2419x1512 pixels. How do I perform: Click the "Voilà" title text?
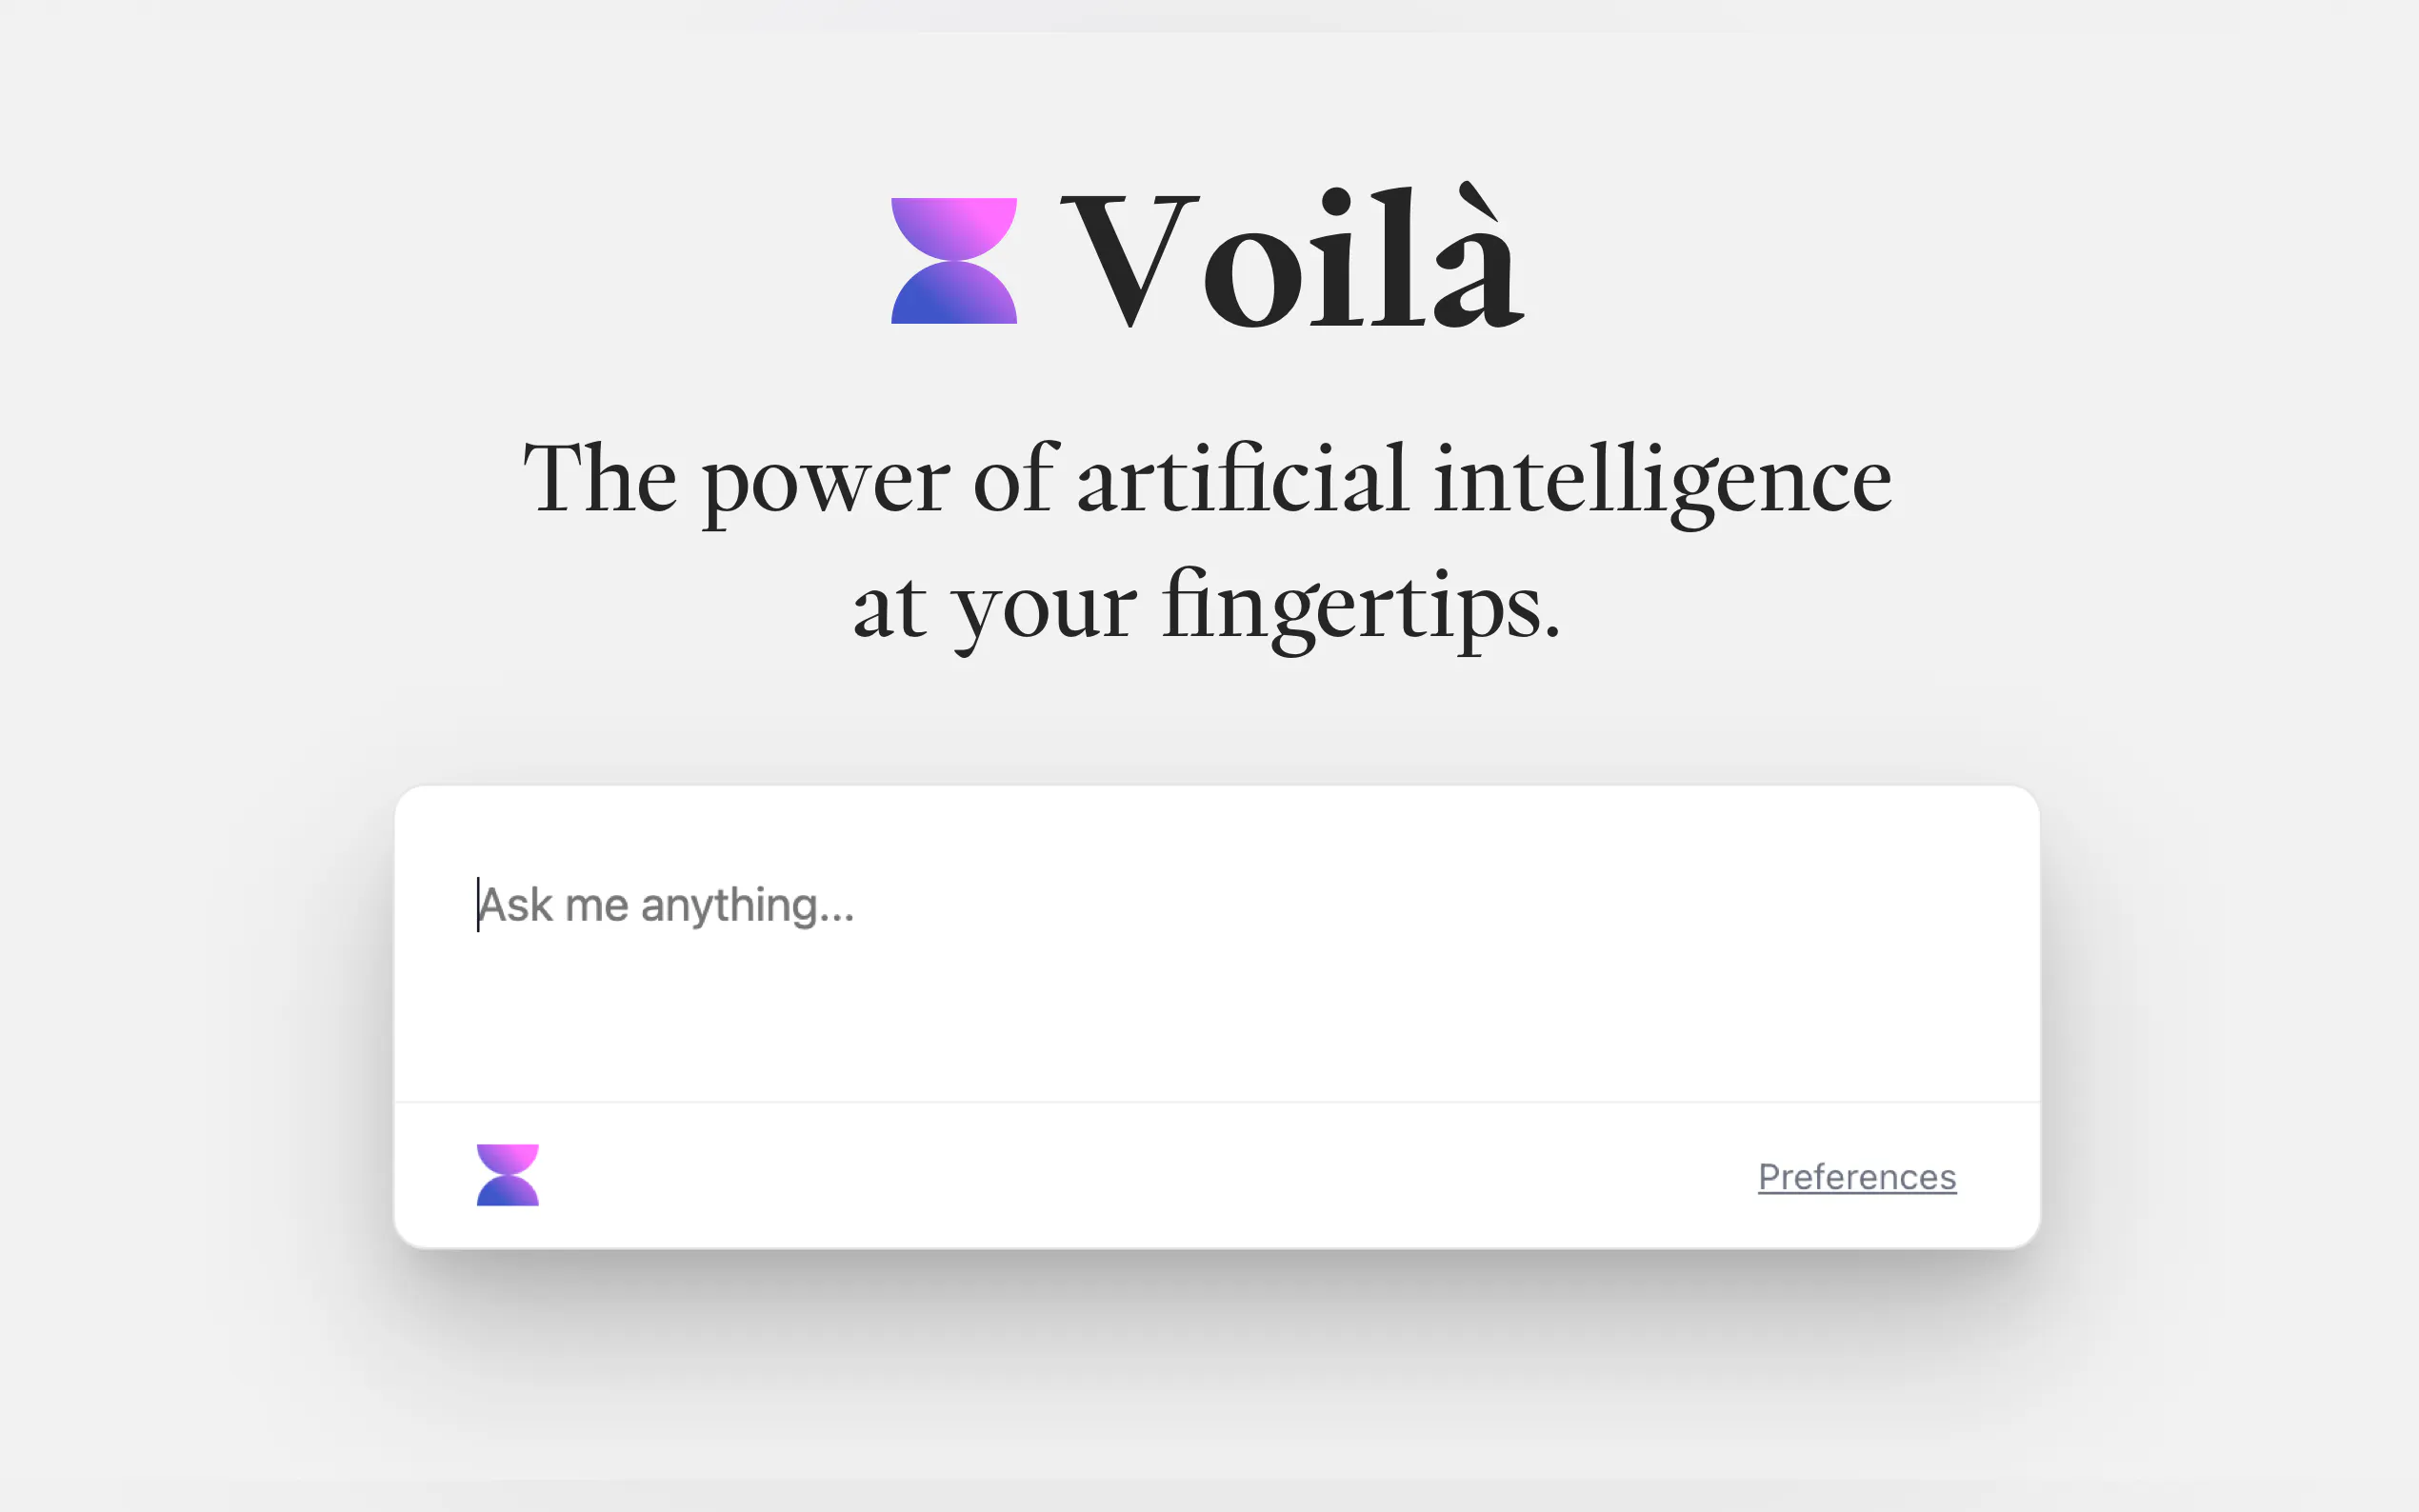point(1292,260)
